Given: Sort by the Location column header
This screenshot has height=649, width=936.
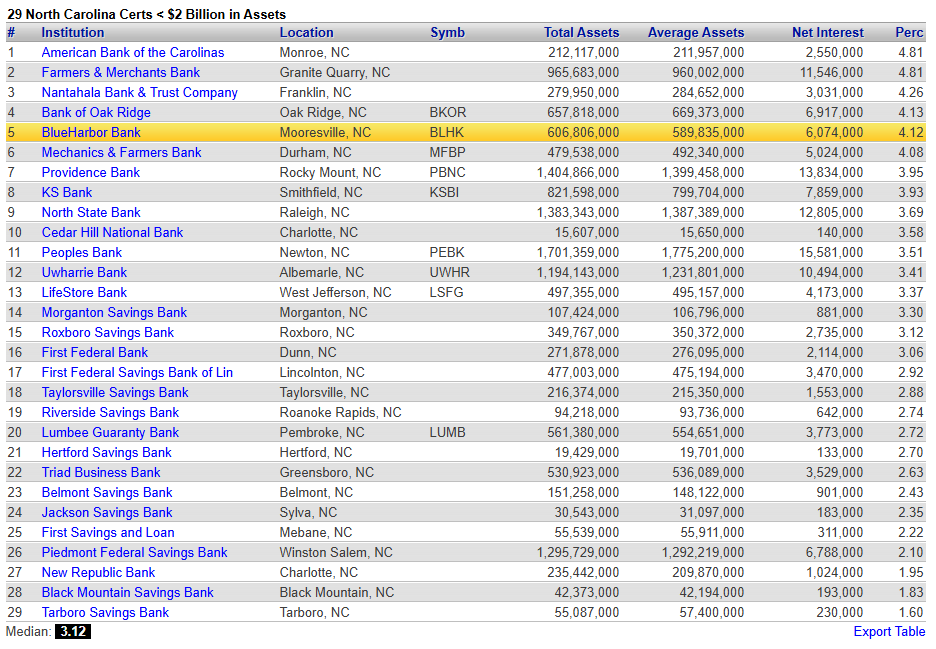Looking at the screenshot, I should click(x=306, y=33).
